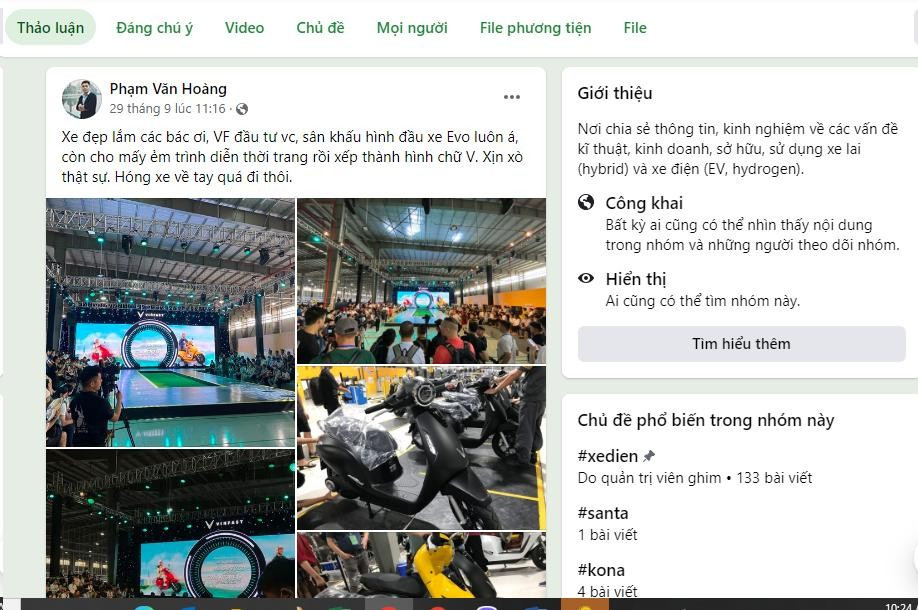Go to the Chủ đề tab
The image size is (918, 610).
(320, 28)
